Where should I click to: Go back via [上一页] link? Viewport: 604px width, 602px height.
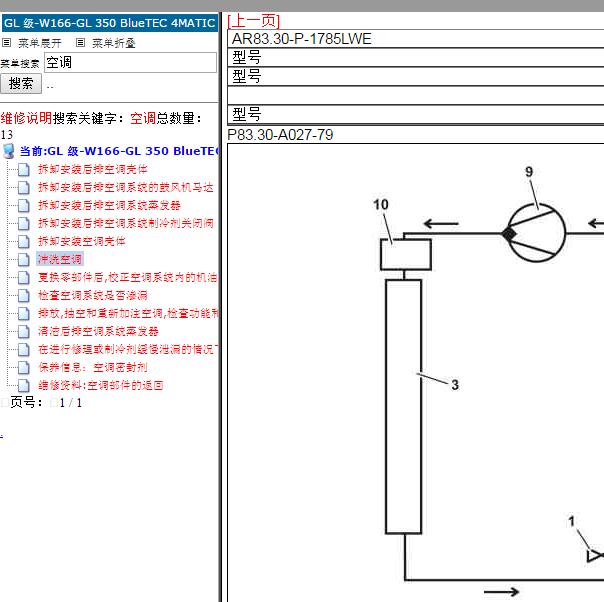point(253,21)
